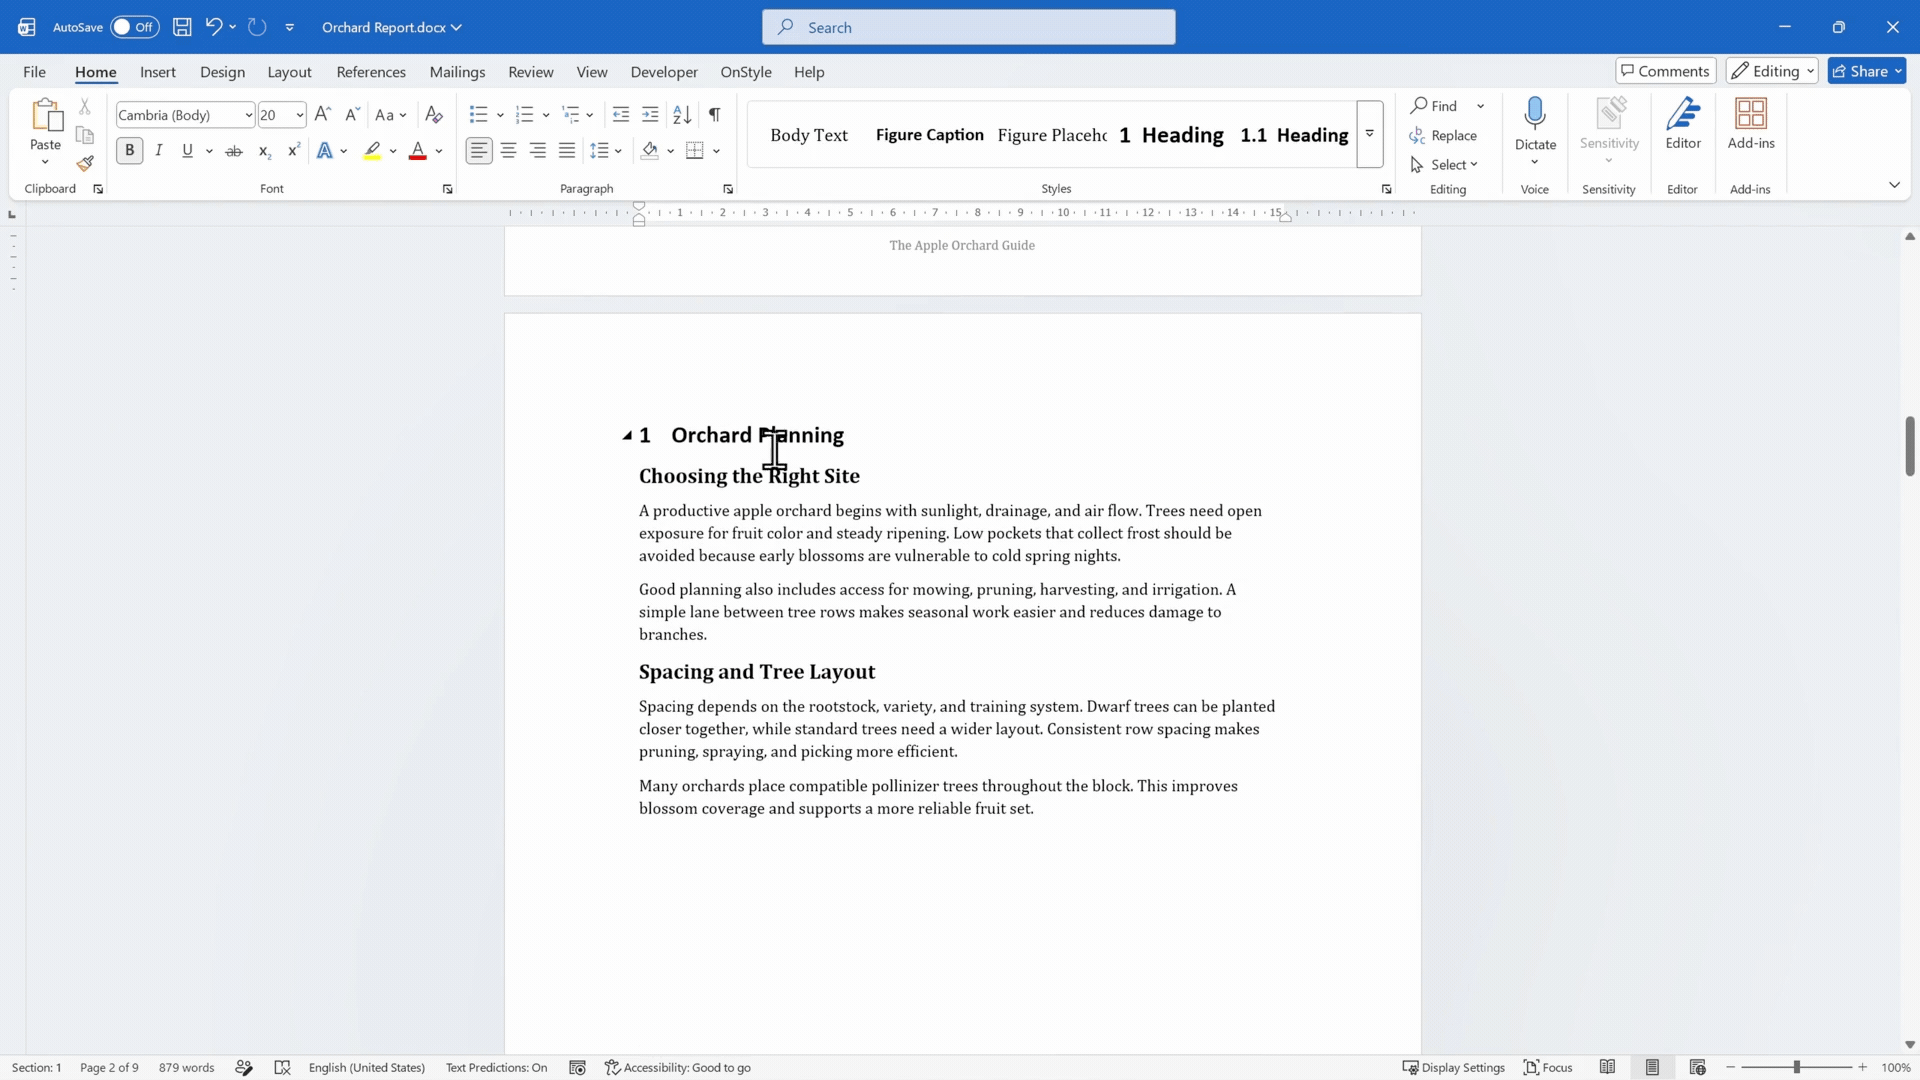Clear all formatting icon
This screenshot has height=1080, width=1920.
pyautogui.click(x=434, y=115)
